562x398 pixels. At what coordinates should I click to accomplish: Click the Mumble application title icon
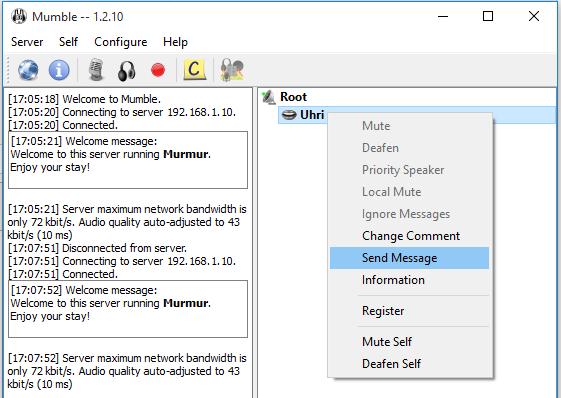click(x=19, y=16)
